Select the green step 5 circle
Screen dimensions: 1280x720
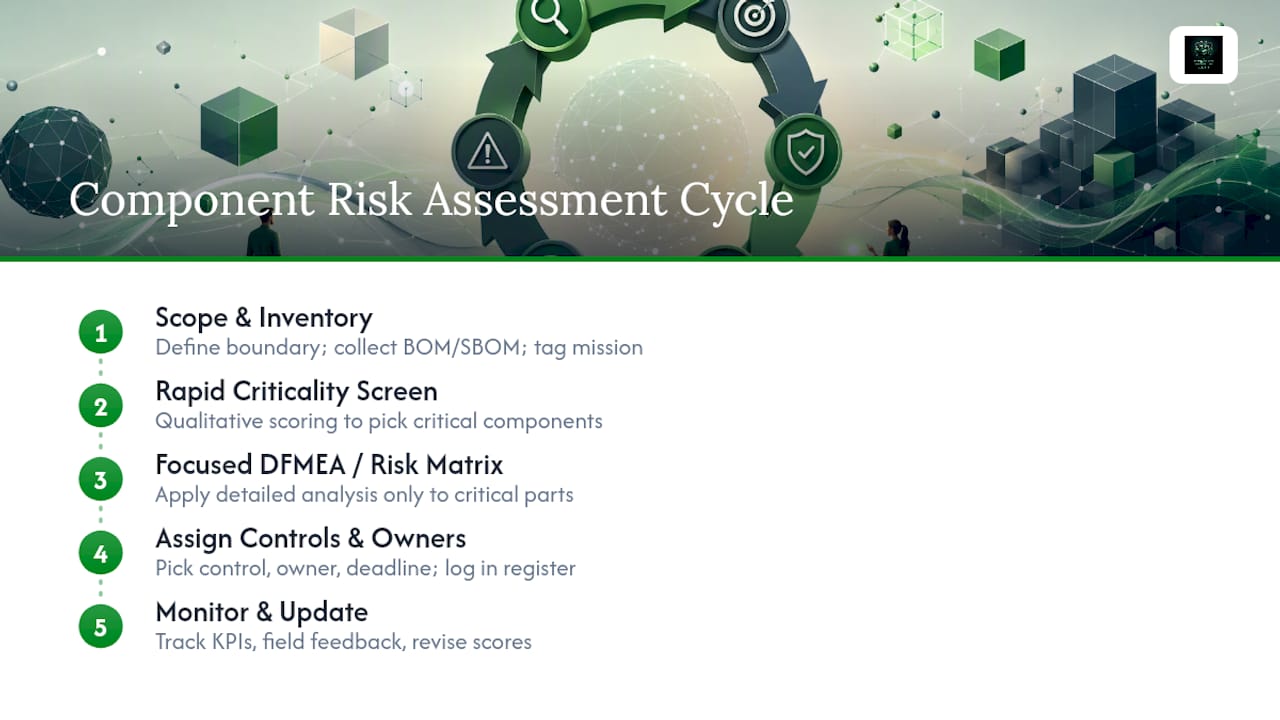coord(101,627)
